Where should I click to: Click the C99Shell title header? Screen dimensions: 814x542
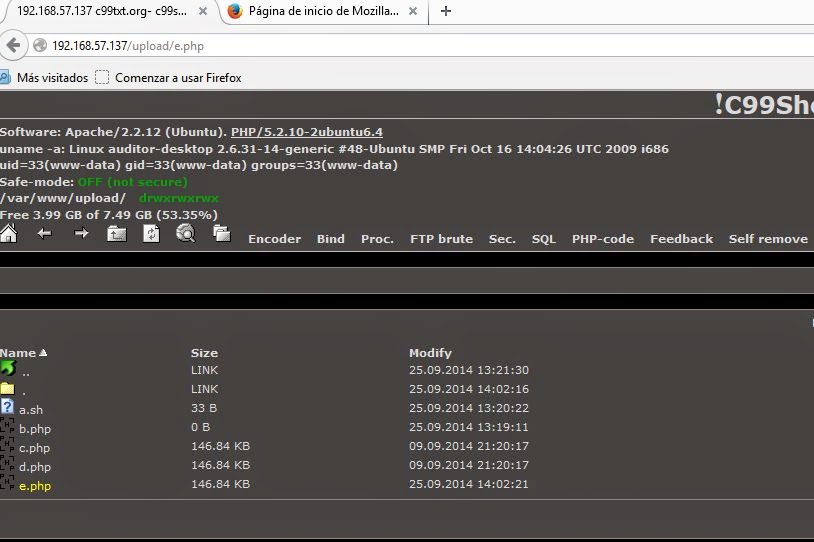tap(764, 104)
